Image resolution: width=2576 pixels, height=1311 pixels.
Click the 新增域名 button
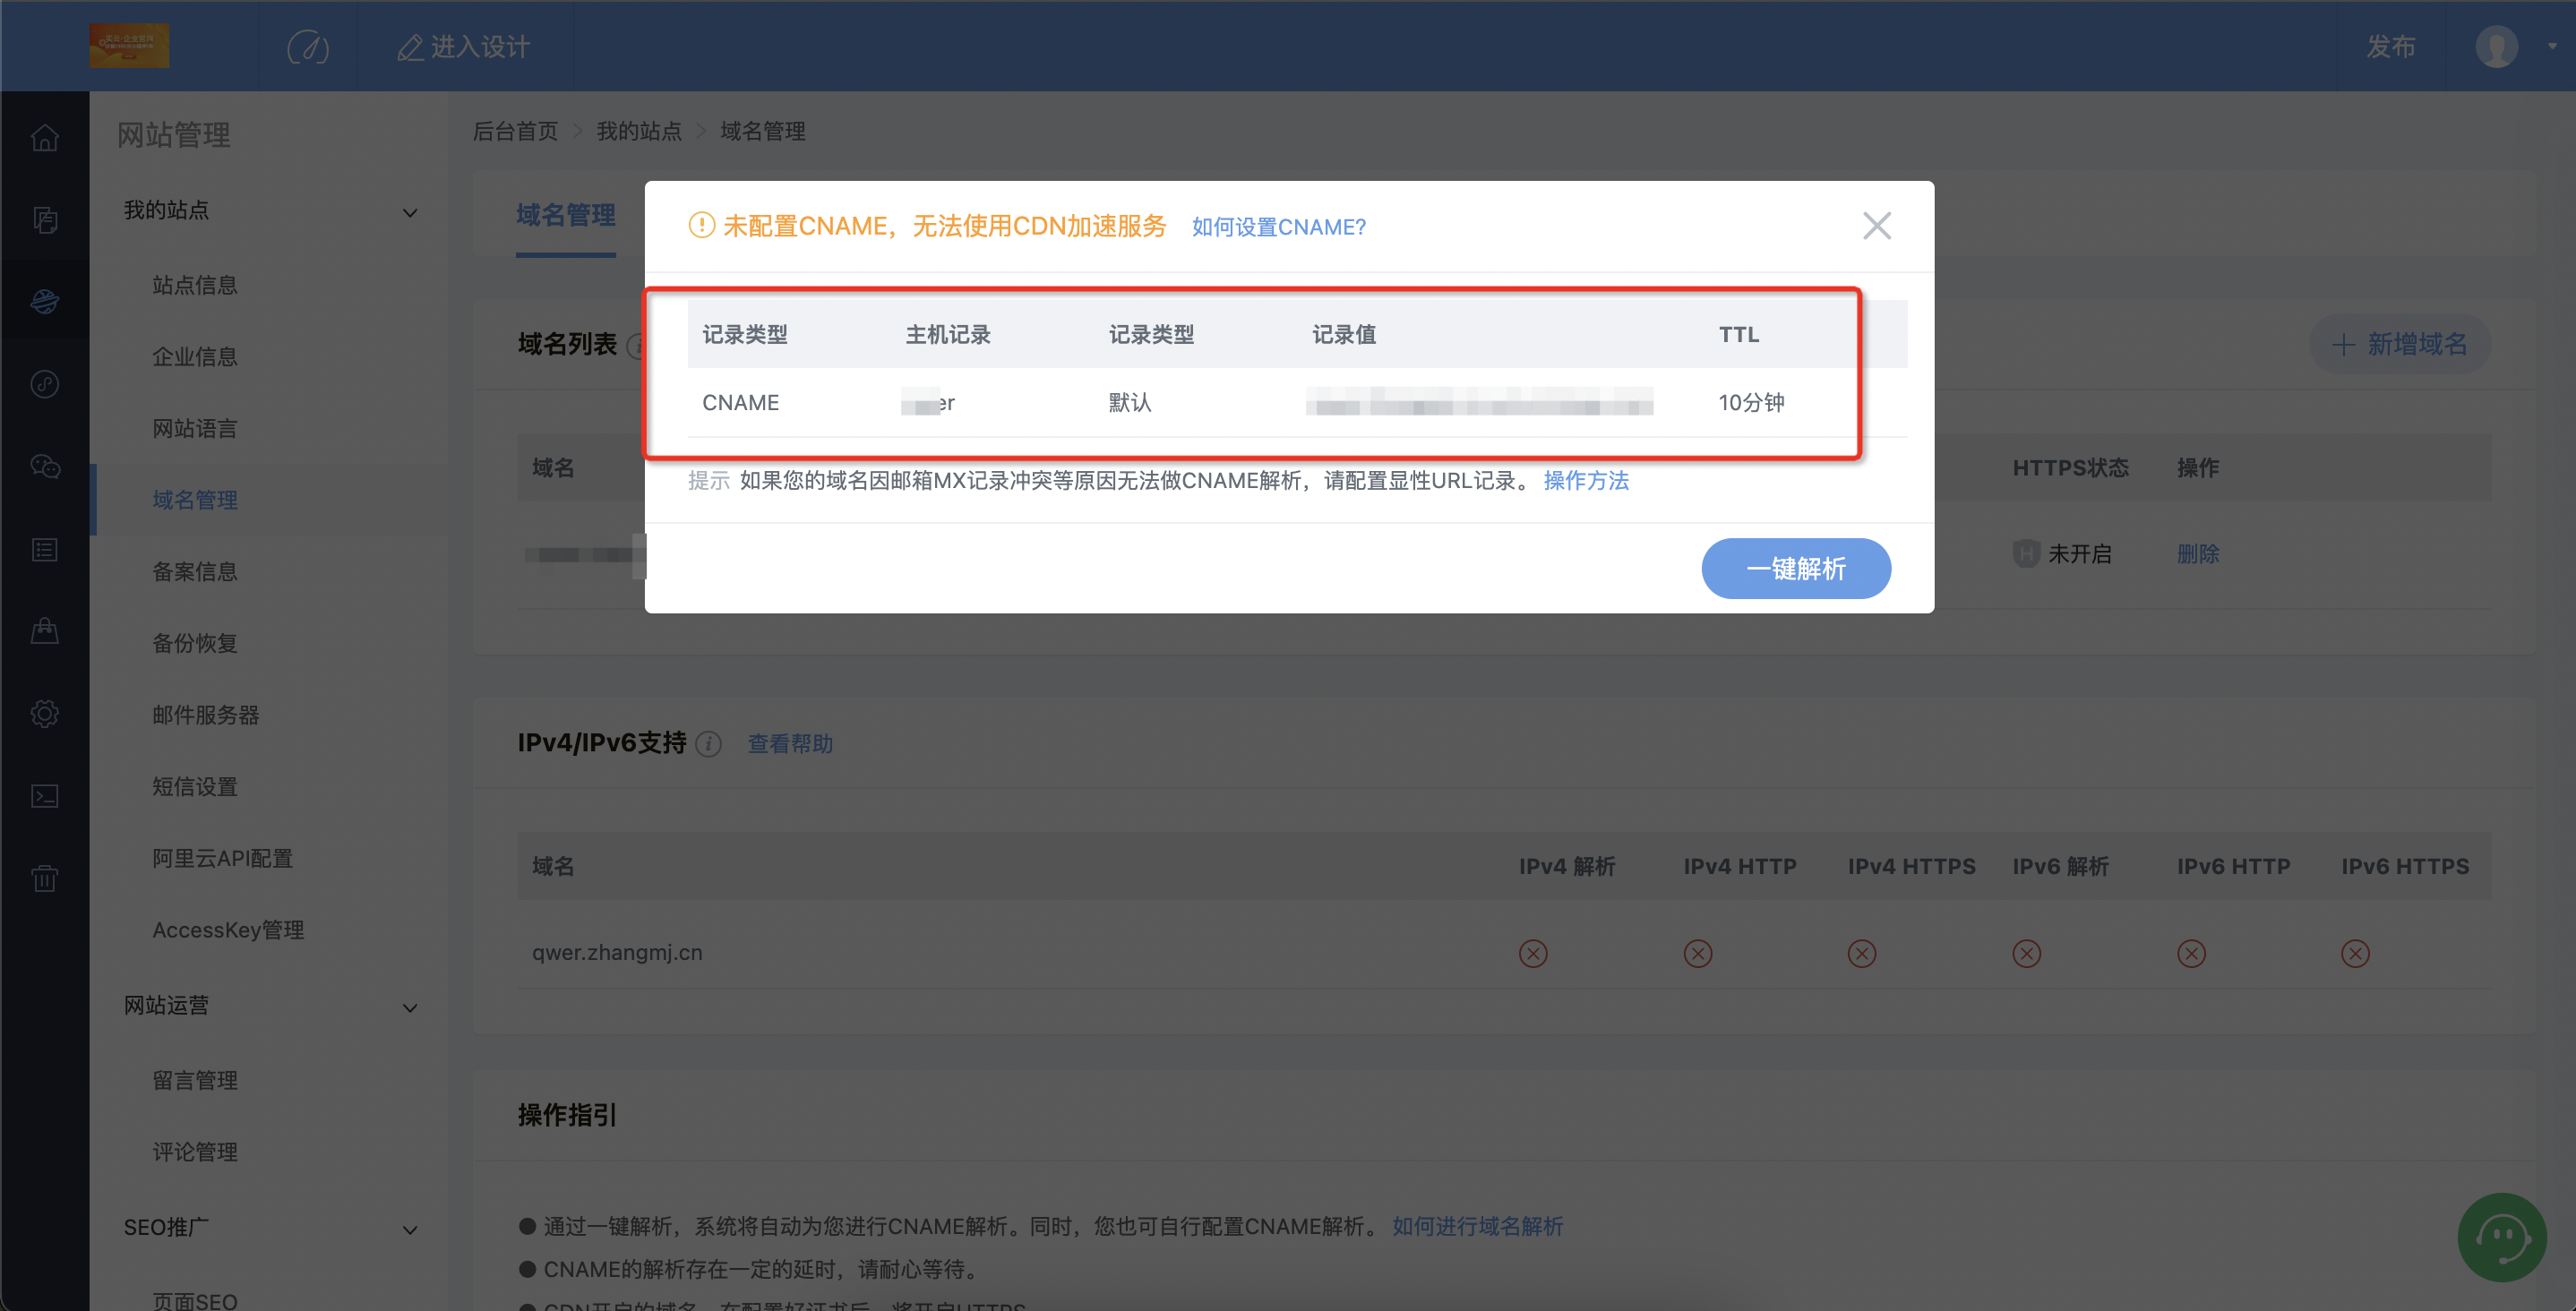(2399, 345)
